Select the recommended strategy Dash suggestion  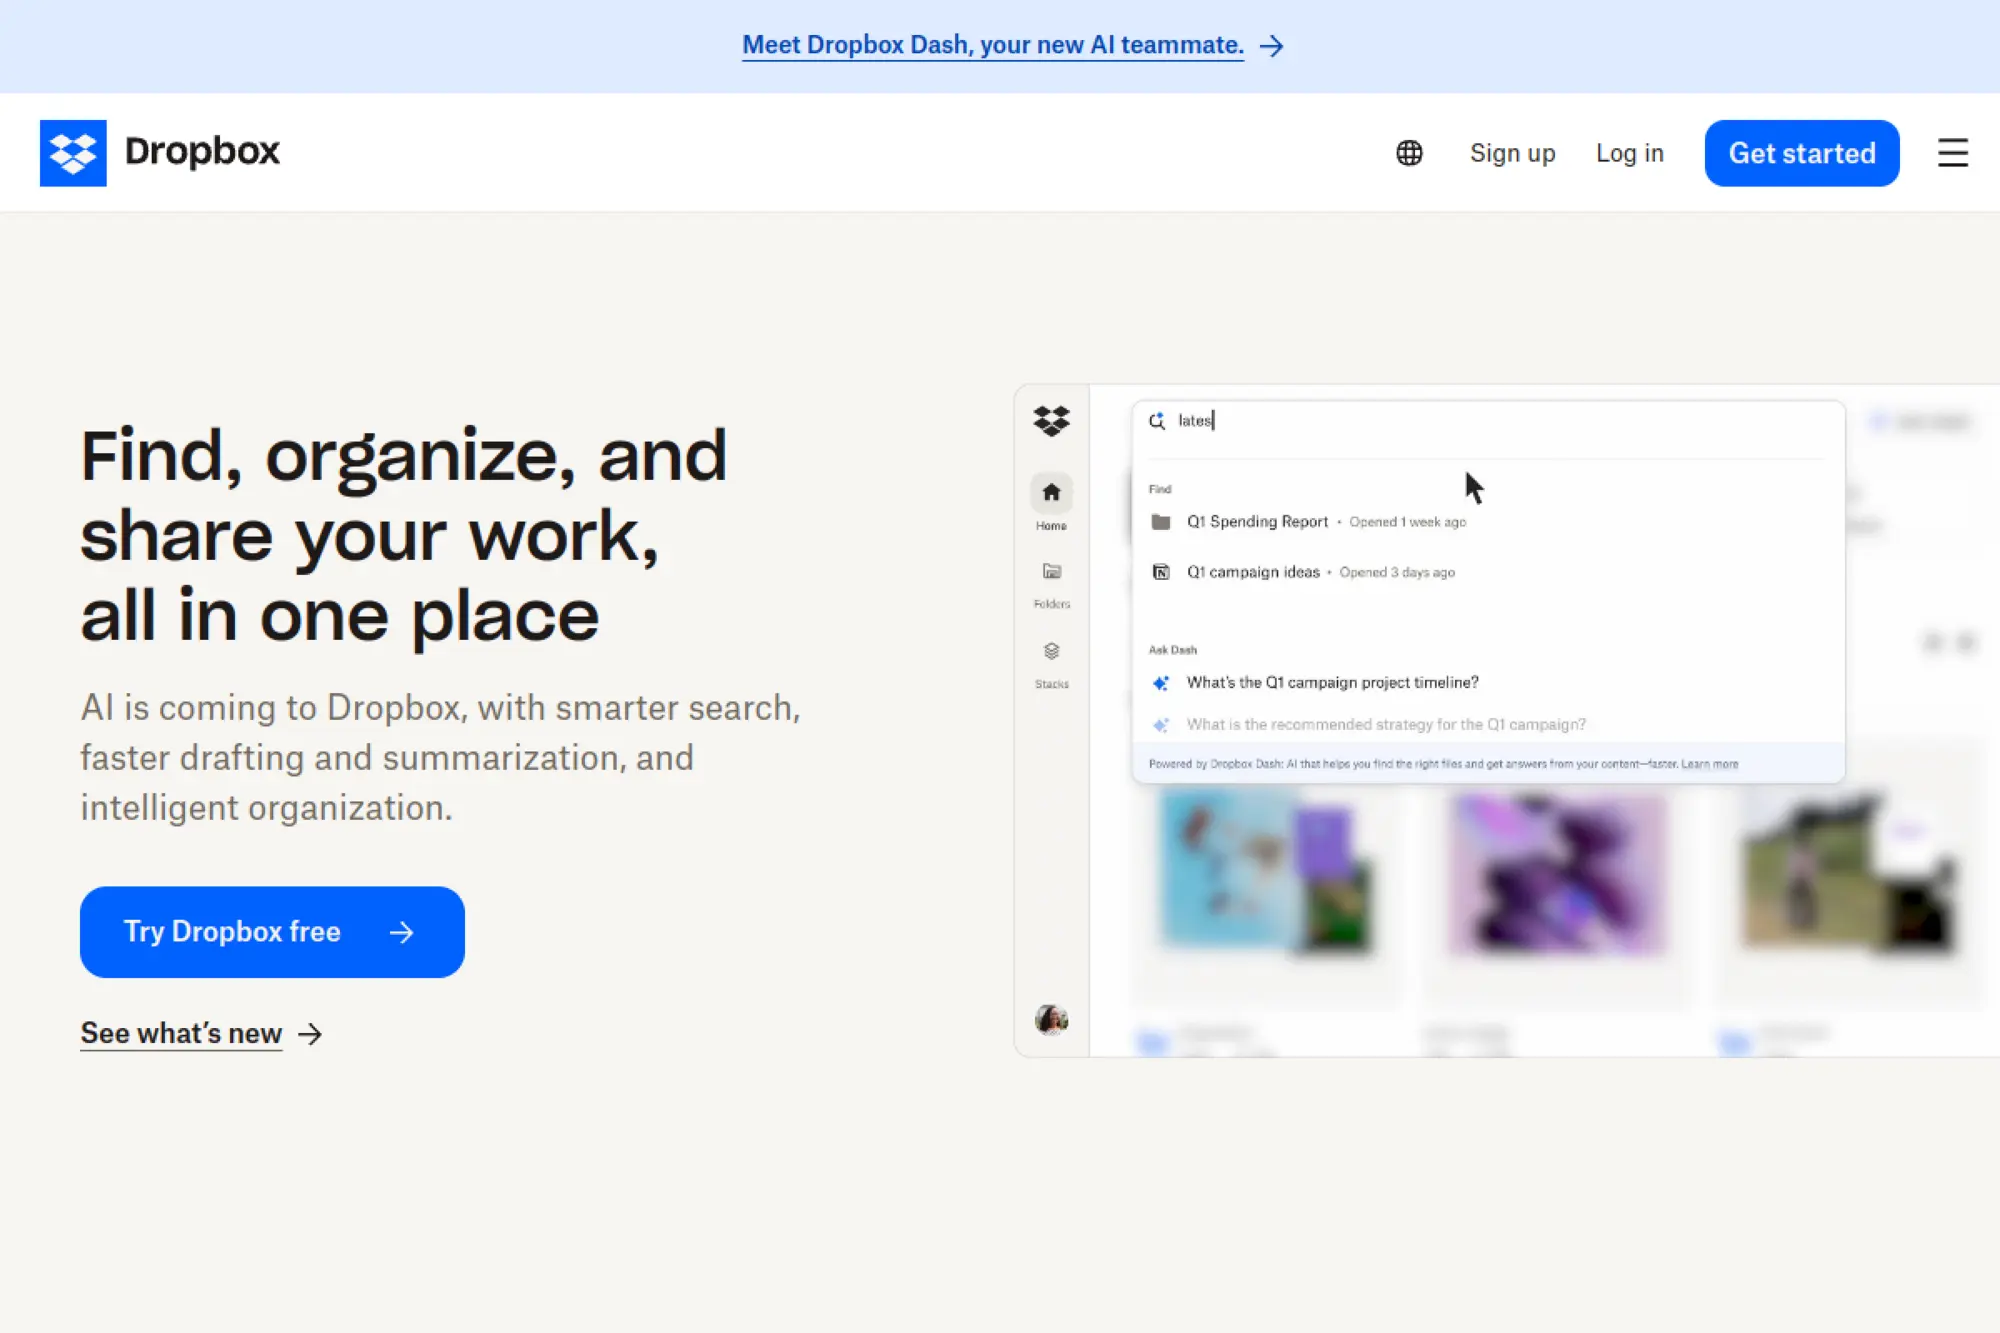(1386, 724)
